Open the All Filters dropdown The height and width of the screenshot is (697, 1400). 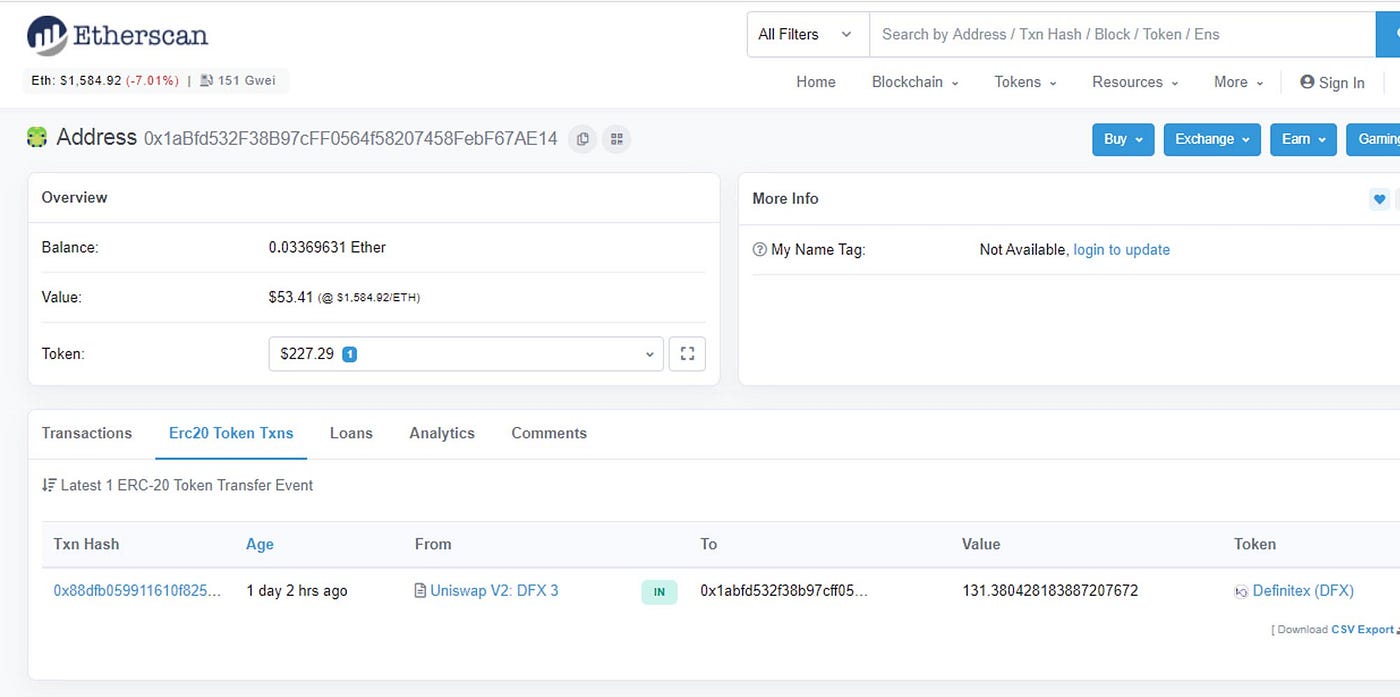pyautogui.click(x=808, y=34)
